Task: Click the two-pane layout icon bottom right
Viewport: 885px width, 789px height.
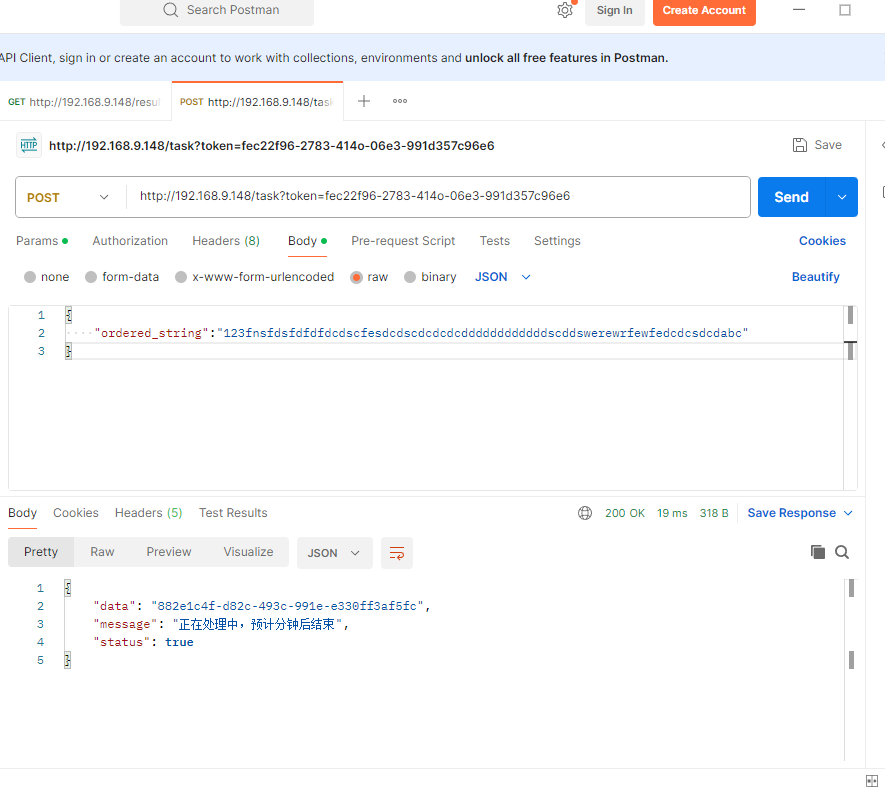Action: (871, 781)
